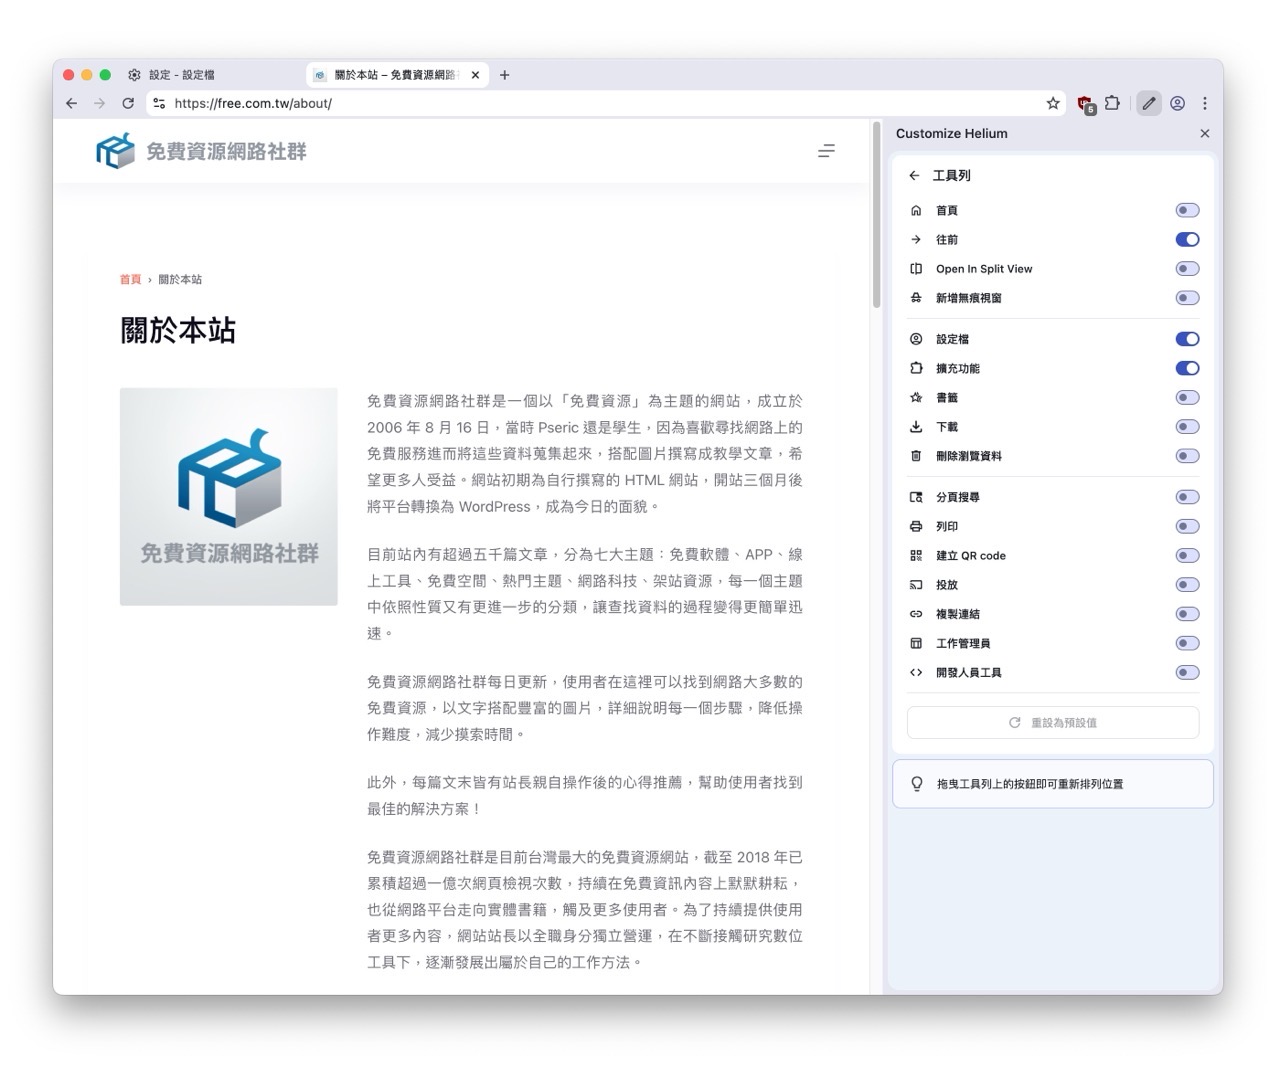Click the pencil customize toolbar icon
1280x1078 pixels.
click(1149, 103)
